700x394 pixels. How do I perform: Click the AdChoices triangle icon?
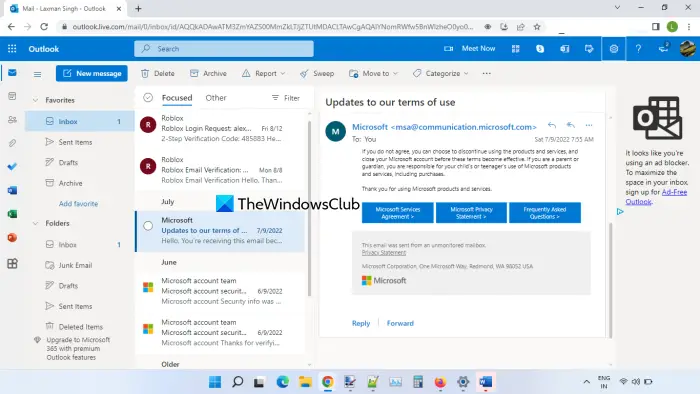[620, 212]
